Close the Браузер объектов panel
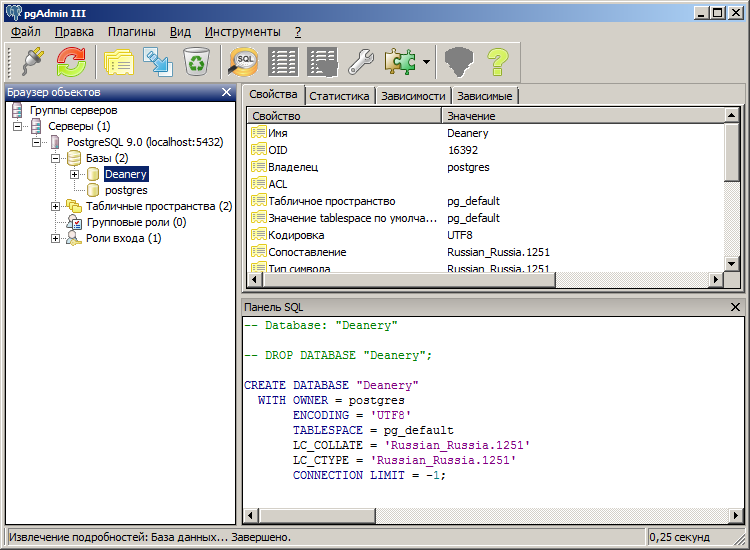The width and height of the screenshot is (750, 550). 227,92
